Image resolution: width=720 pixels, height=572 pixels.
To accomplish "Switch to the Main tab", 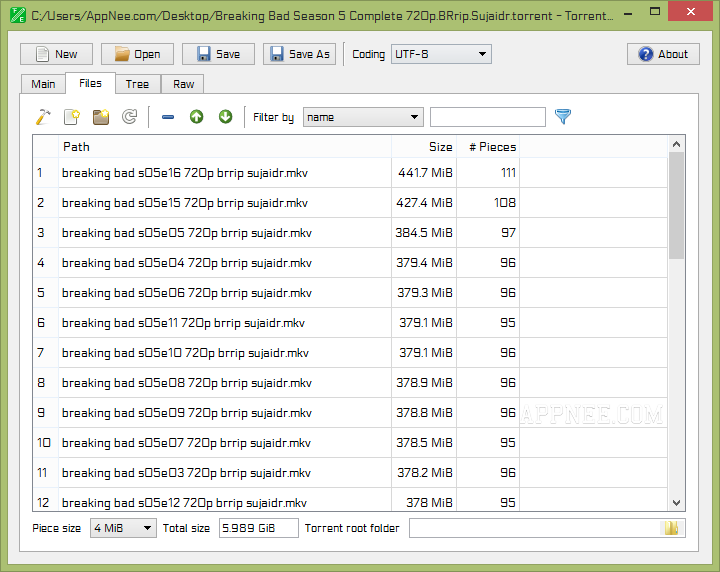I will point(43,84).
